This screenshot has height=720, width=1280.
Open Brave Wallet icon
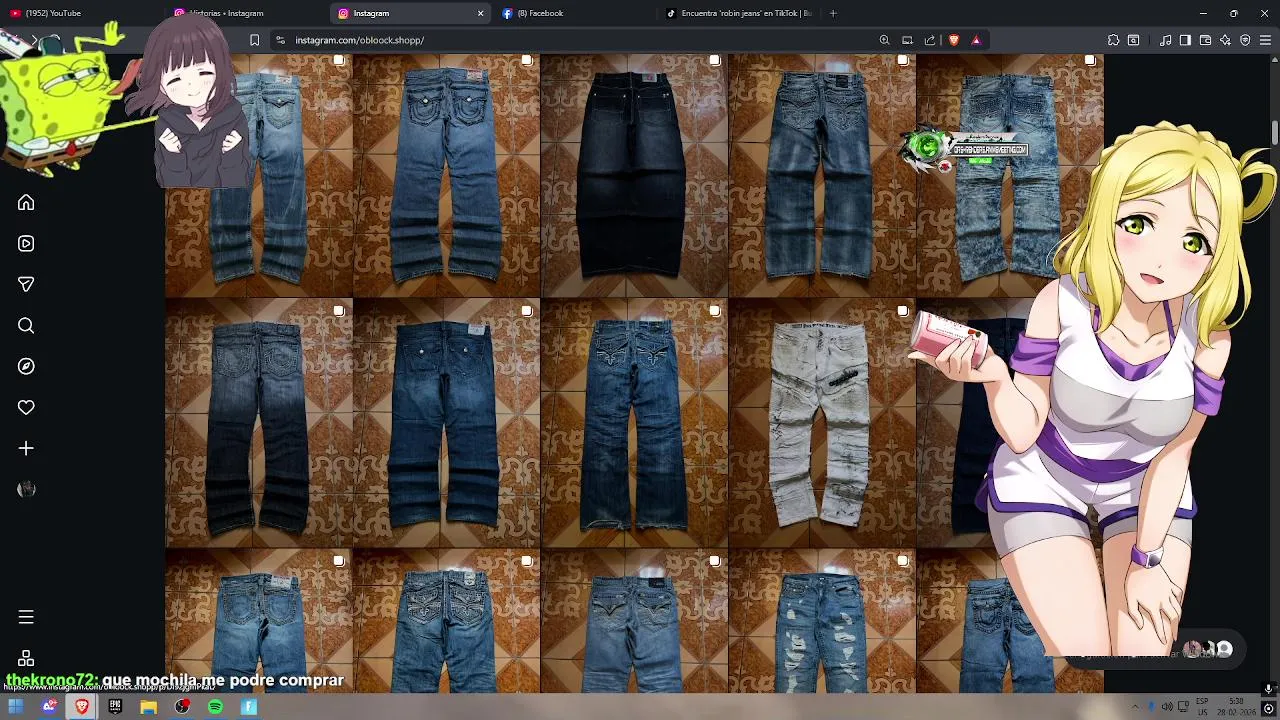1205,40
